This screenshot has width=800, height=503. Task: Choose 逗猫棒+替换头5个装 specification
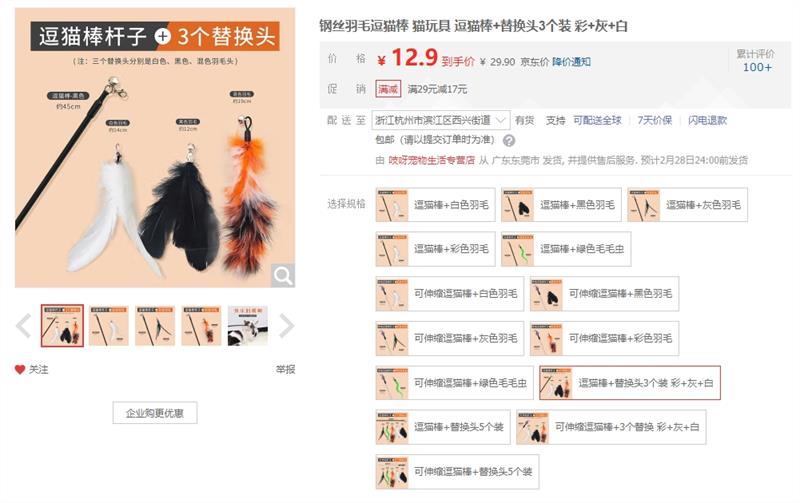pyautogui.click(x=443, y=427)
